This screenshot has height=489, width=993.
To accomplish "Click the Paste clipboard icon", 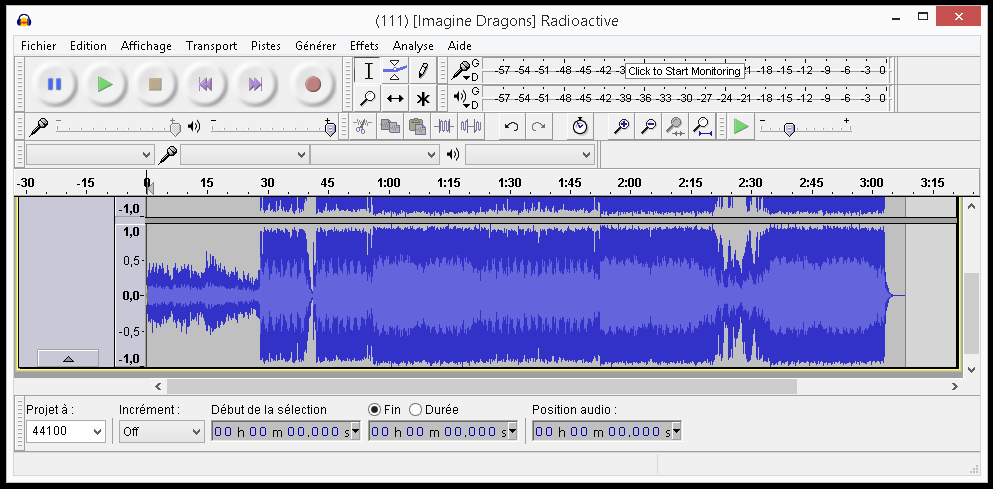I will click(x=417, y=127).
